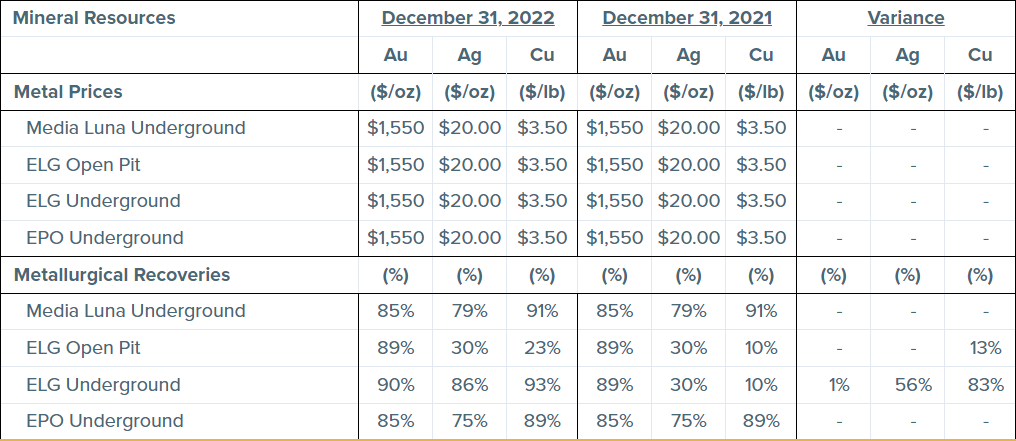This screenshot has height=441, width=1016.
Task: Click the "December 31, 2021" column header
Action: click(x=688, y=18)
